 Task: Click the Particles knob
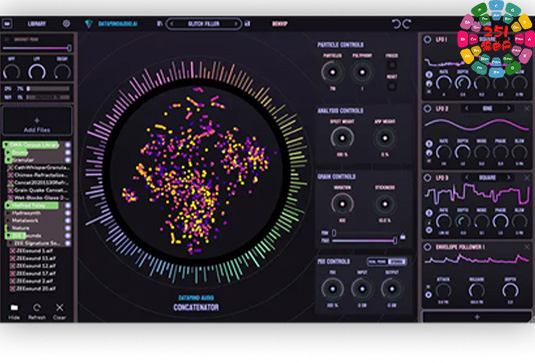point(332,72)
